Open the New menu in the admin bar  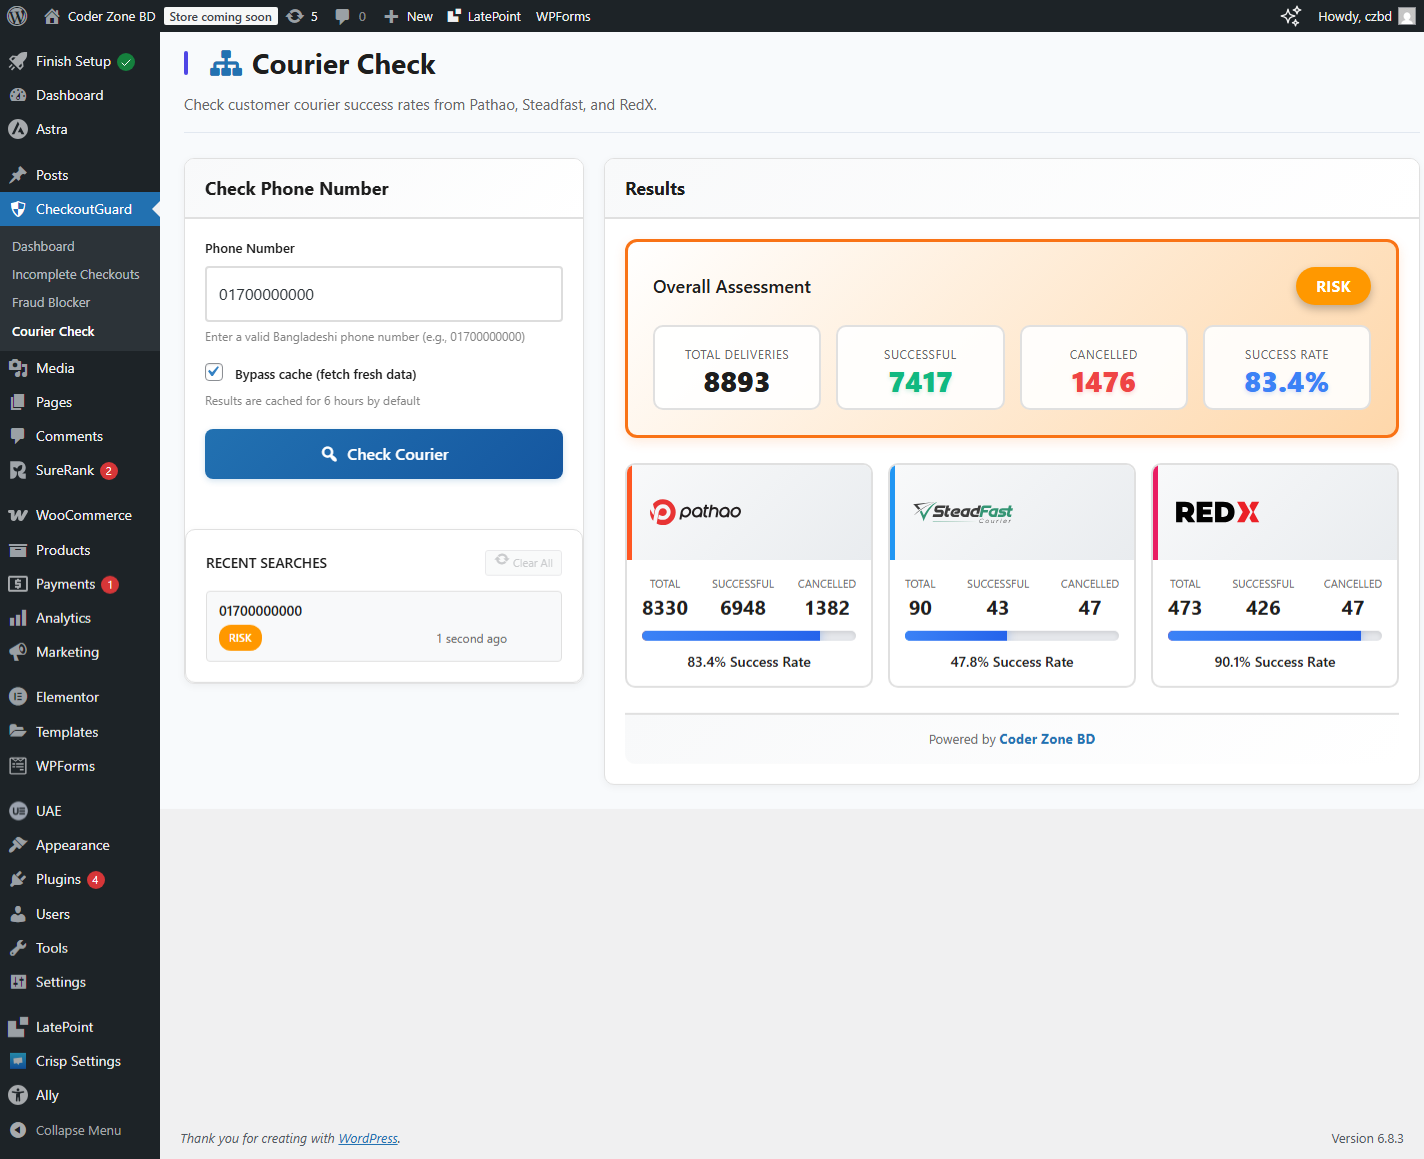pyautogui.click(x=407, y=16)
